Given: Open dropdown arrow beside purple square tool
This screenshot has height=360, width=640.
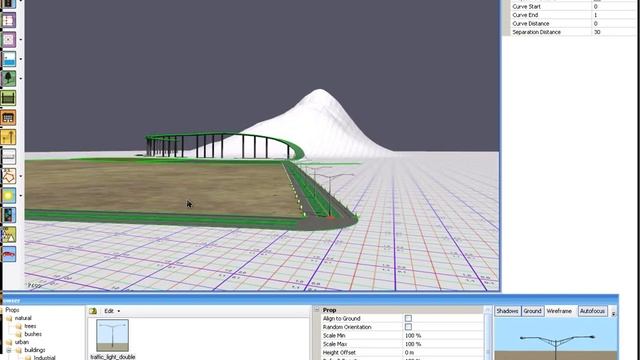Looking at the screenshot, I should coord(21,40).
